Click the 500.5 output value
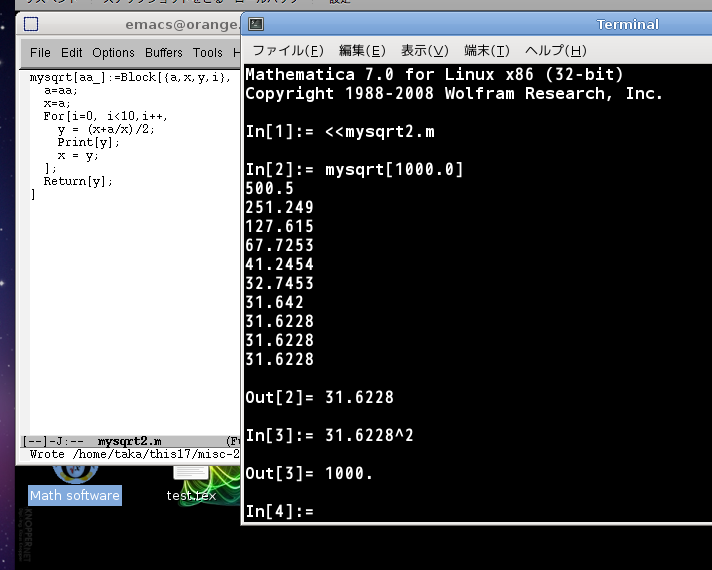The image size is (712, 570). point(269,188)
